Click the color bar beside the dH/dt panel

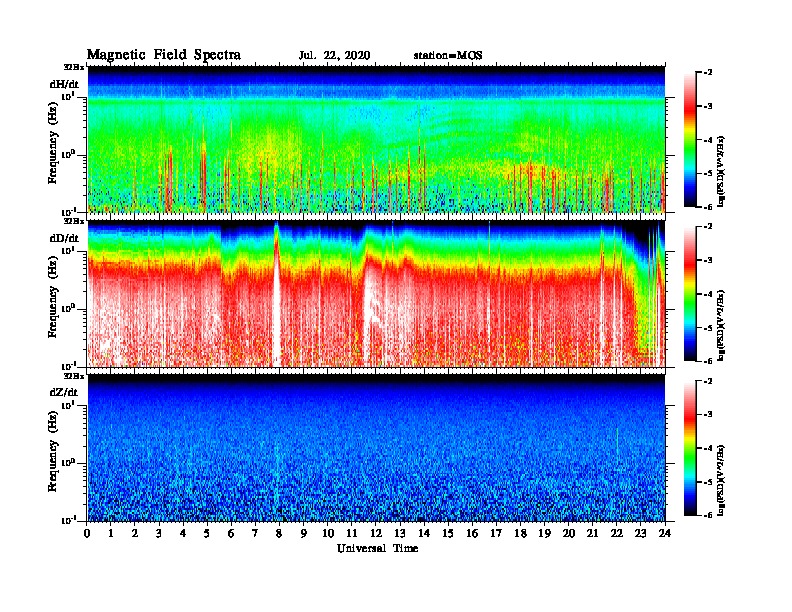pyautogui.click(x=690, y=139)
